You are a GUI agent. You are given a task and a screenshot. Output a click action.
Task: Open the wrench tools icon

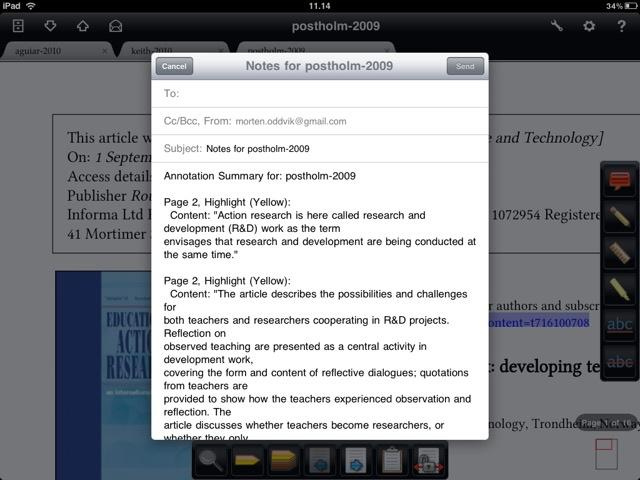coord(557,26)
